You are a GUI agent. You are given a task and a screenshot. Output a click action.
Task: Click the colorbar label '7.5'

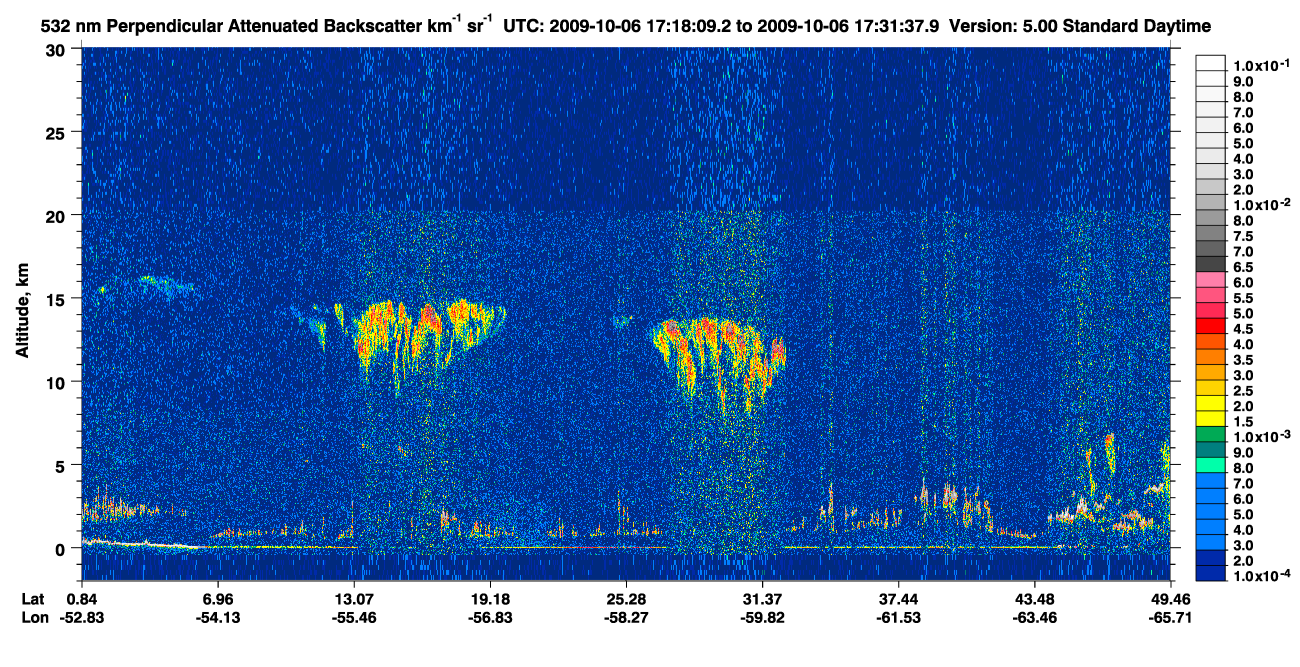click(1243, 235)
